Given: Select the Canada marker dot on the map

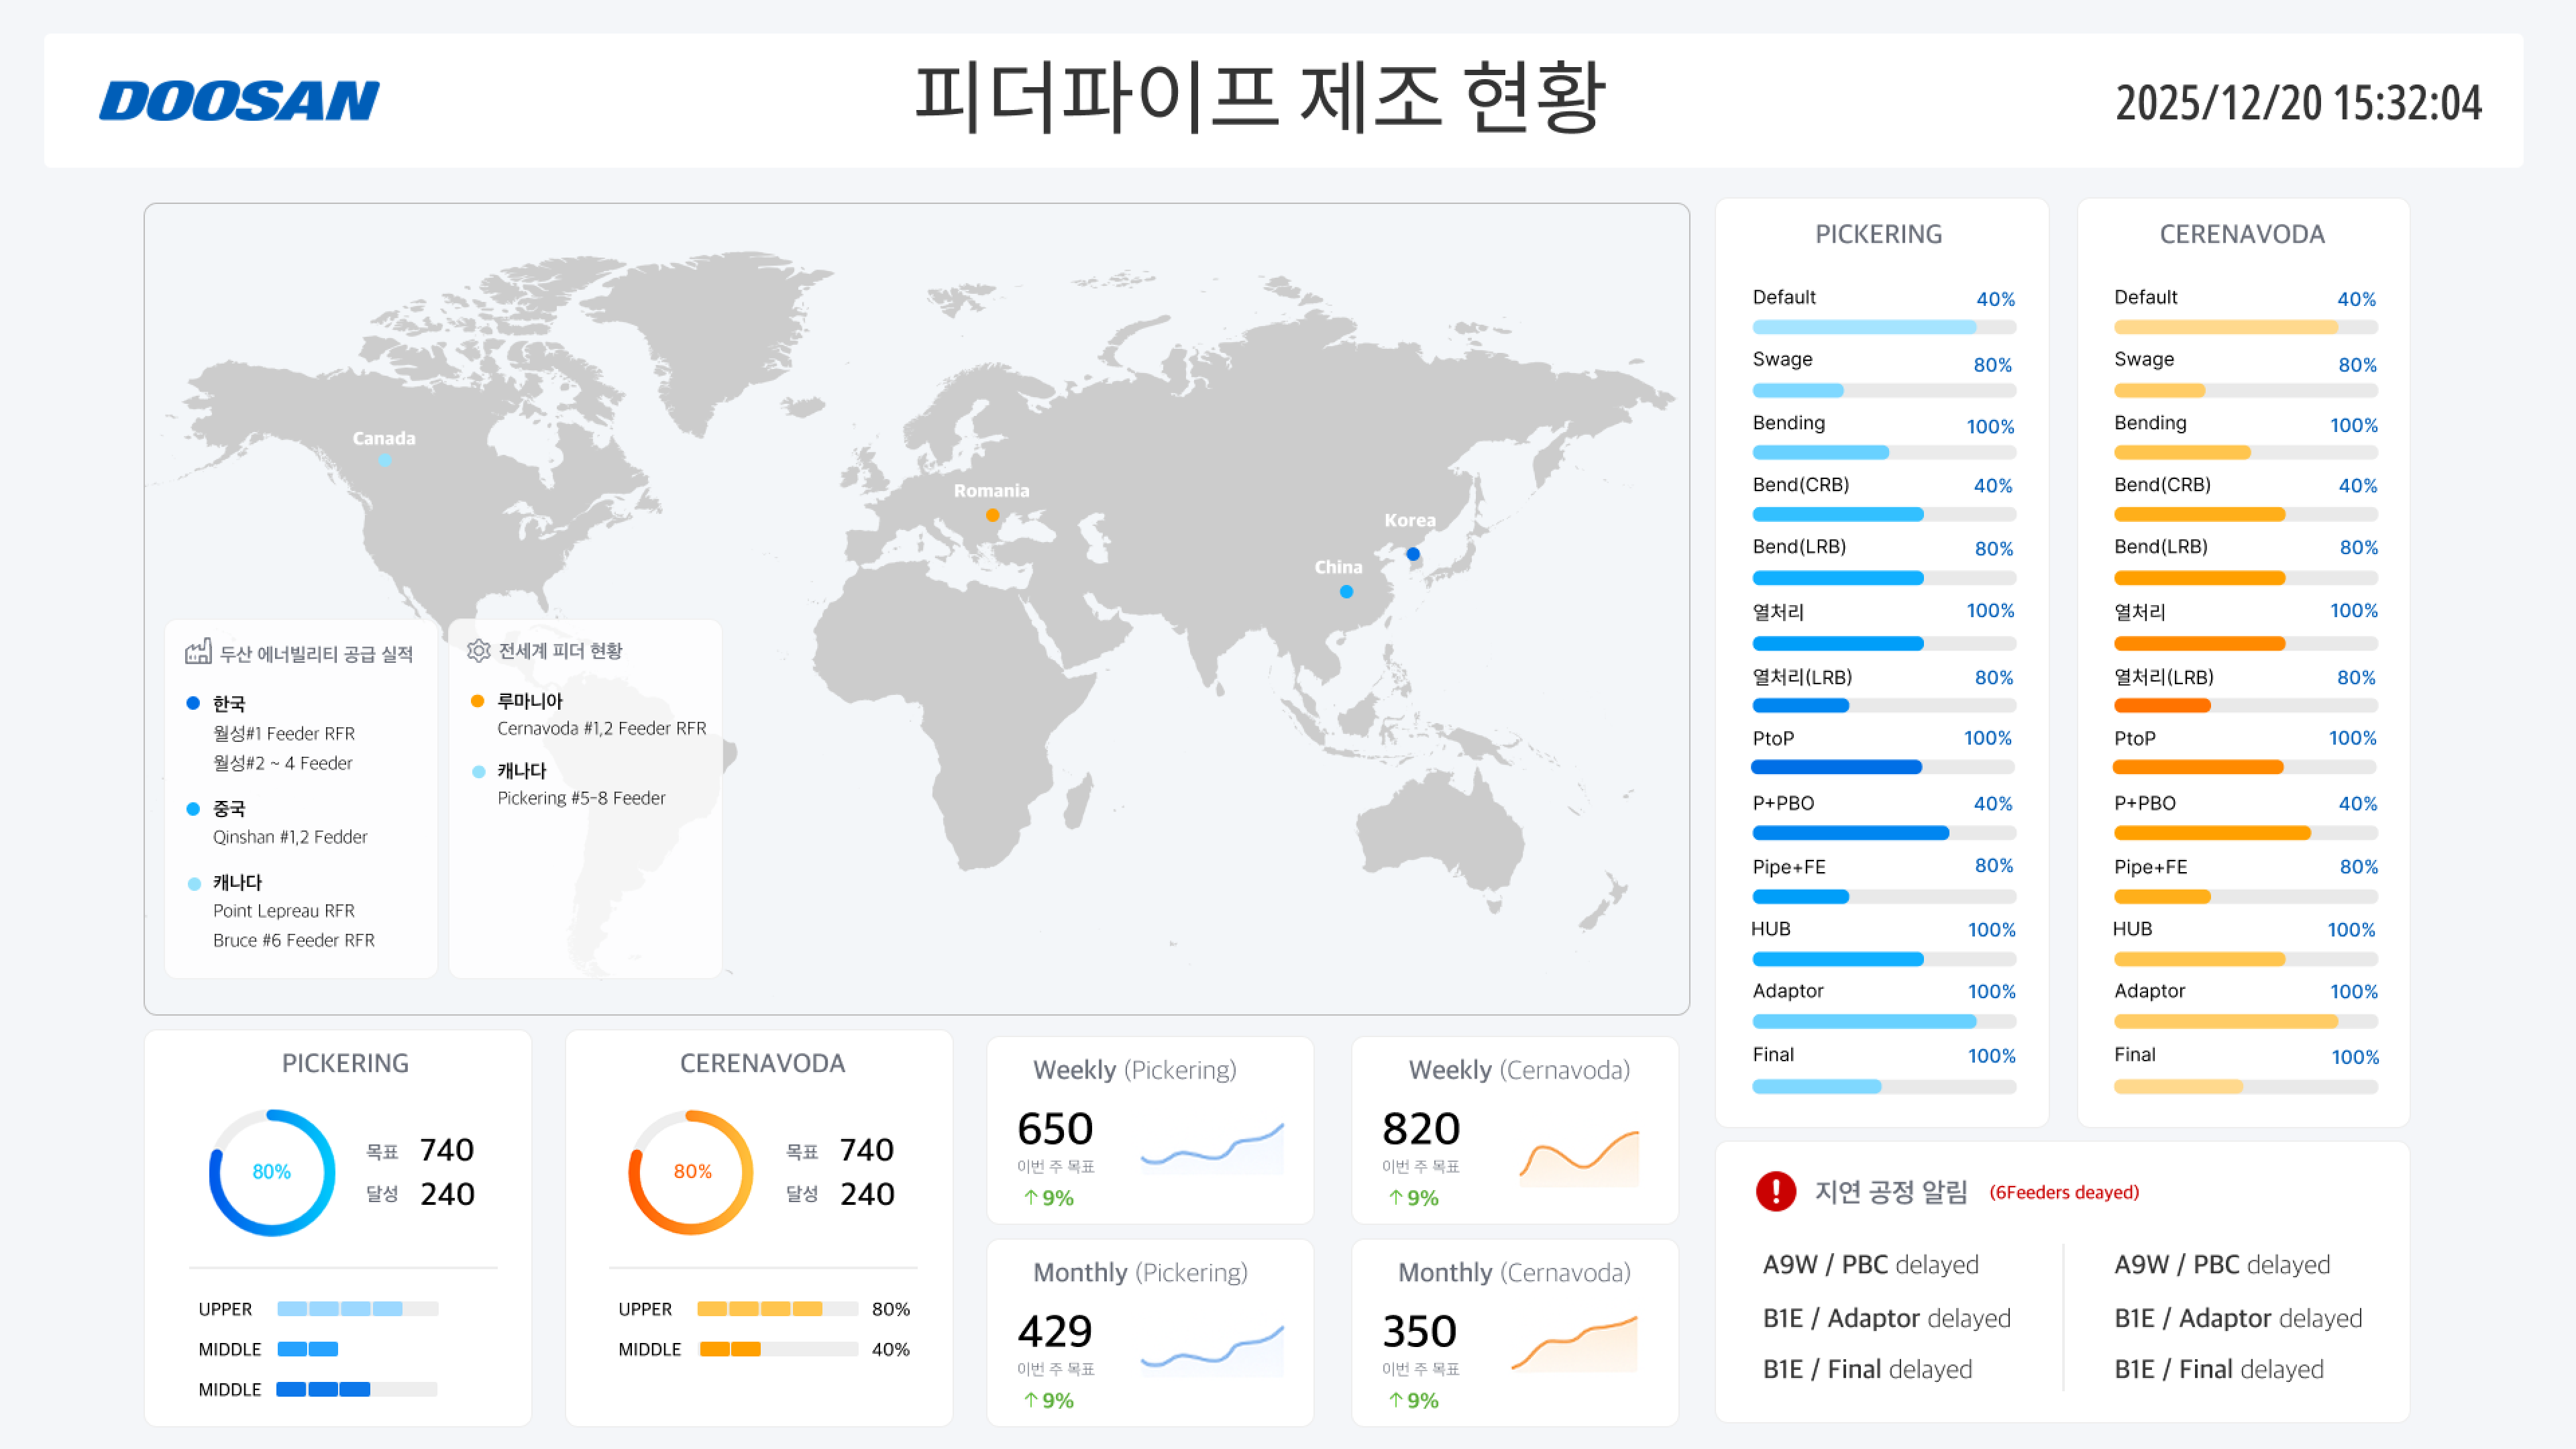Looking at the screenshot, I should pos(384,460).
